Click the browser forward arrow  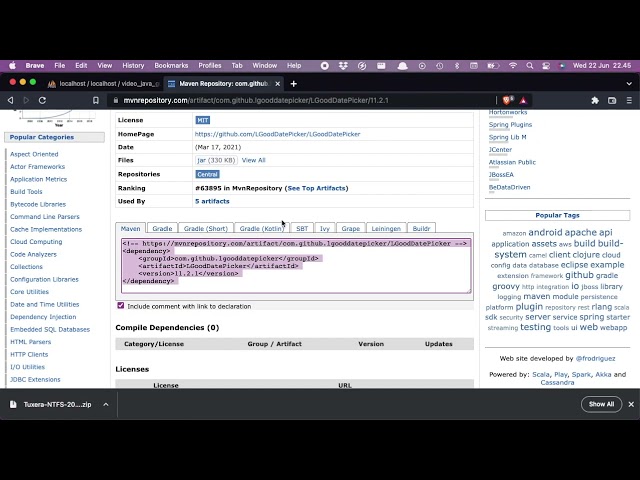(26, 100)
